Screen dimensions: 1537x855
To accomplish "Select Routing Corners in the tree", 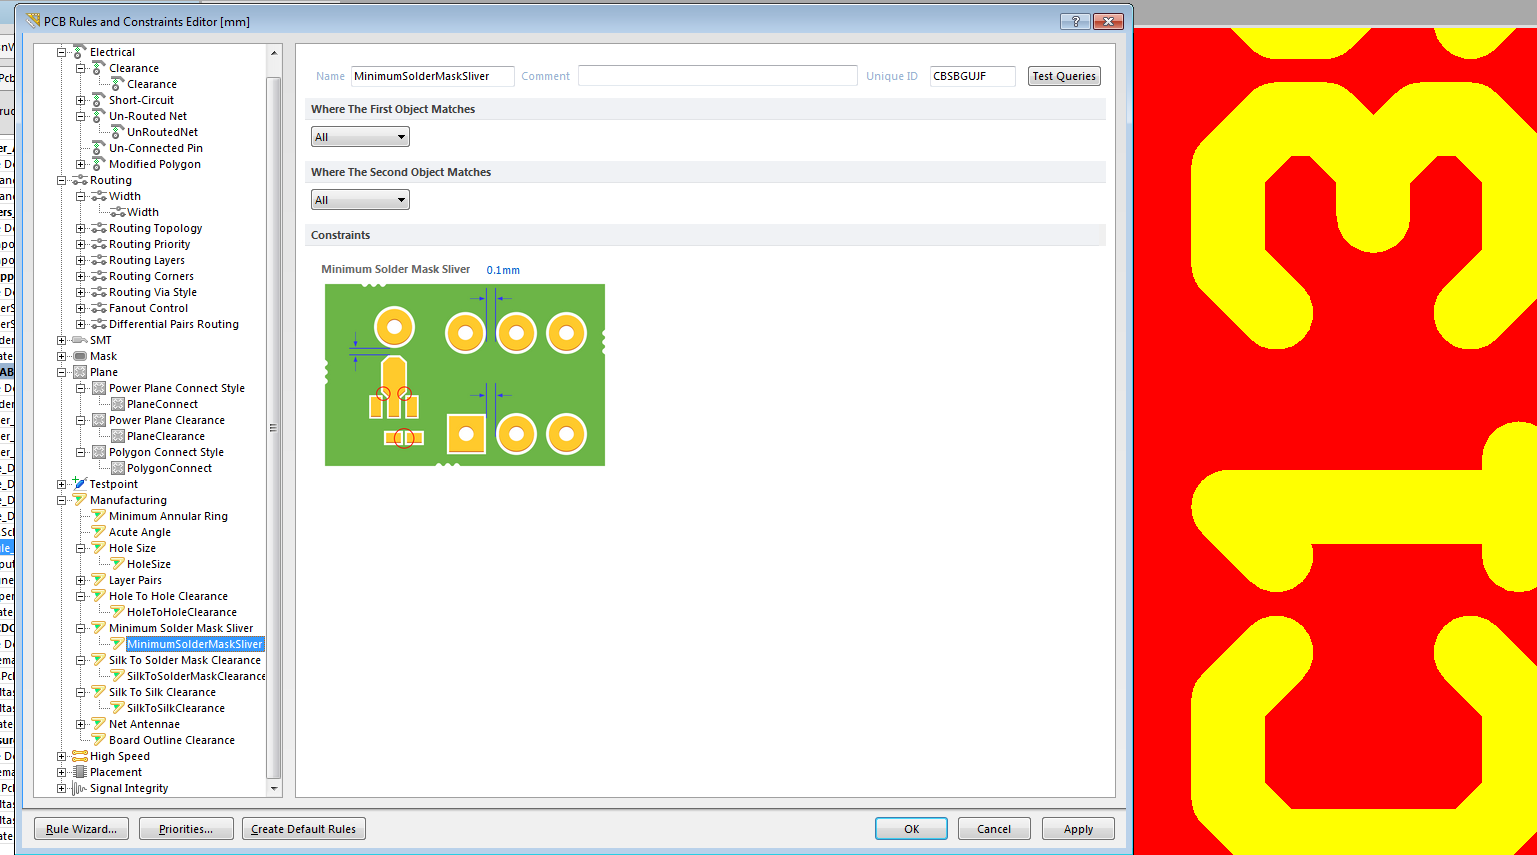I will (151, 276).
